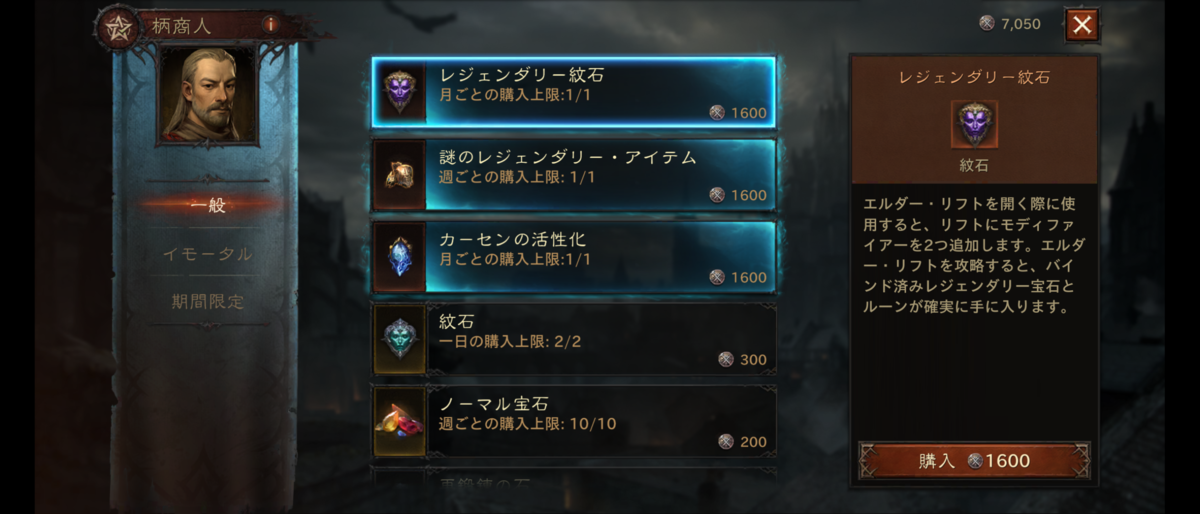Select the 一般 tab

coord(208,206)
